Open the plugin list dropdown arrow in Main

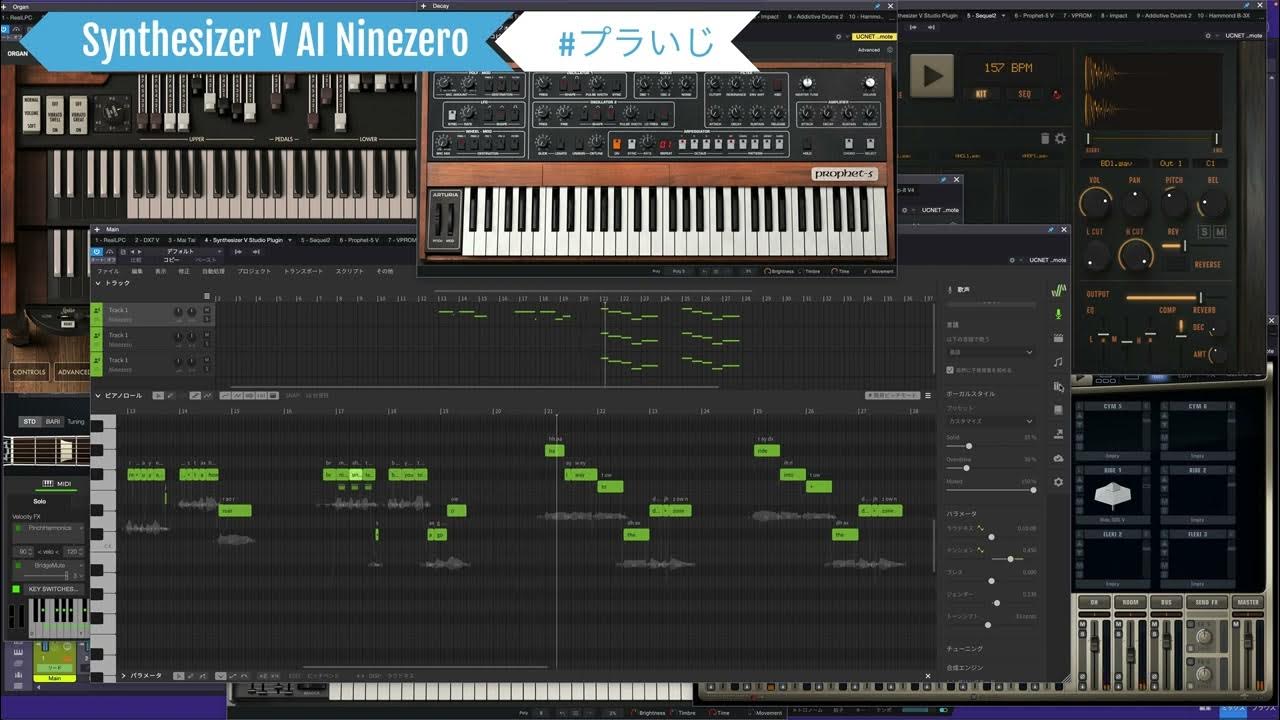coord(290,240)
